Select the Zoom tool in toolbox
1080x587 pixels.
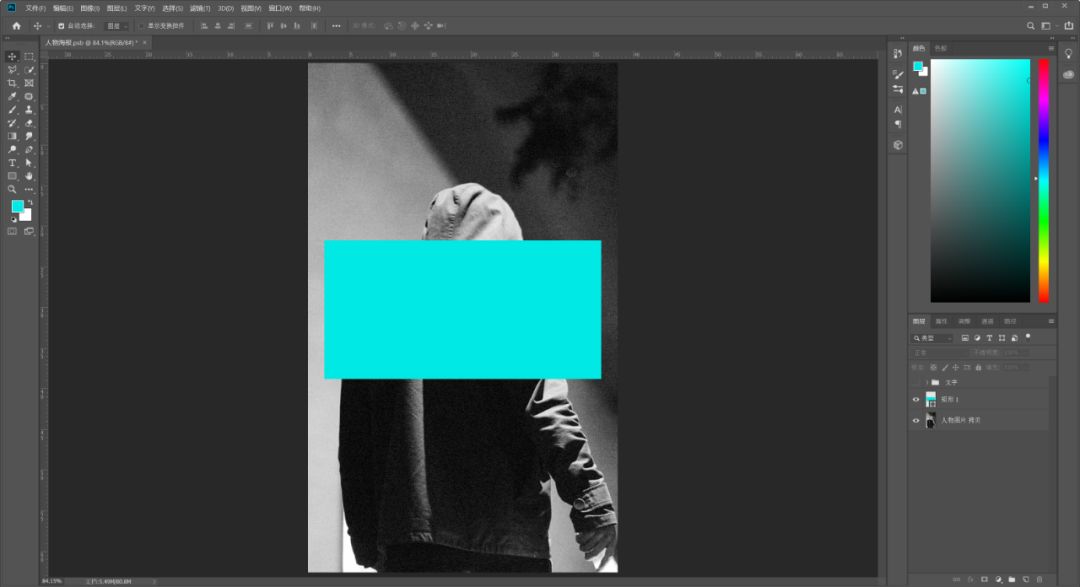[x=12, y=189]
